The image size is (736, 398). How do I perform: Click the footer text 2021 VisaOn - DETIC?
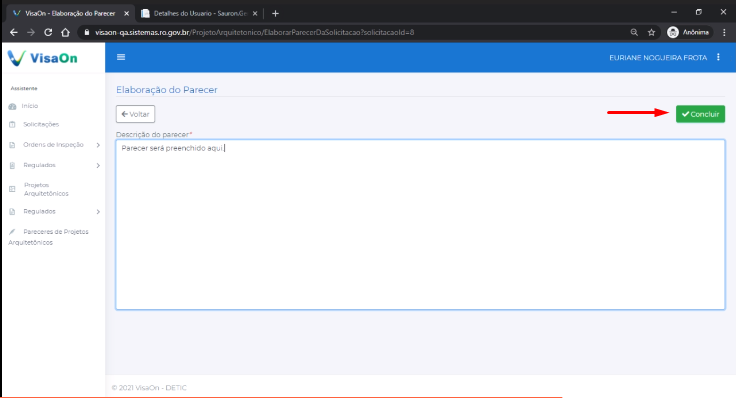click(149, 388)
